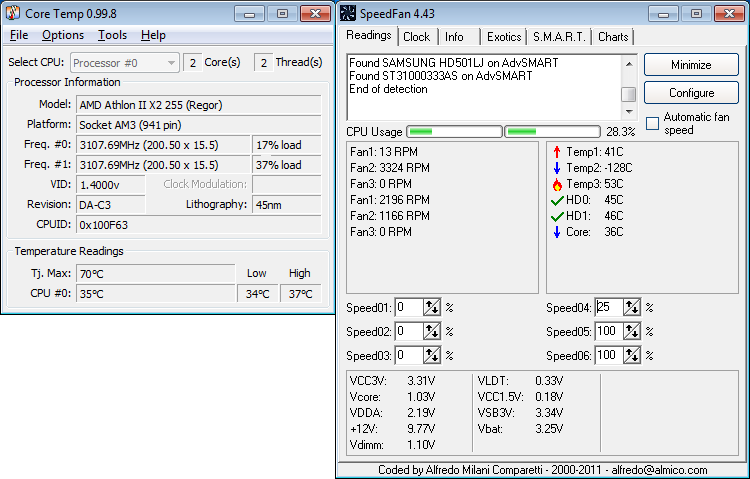Open the Help menu in Core Temp
Screen dimensions: 750x479
point(153,35)
